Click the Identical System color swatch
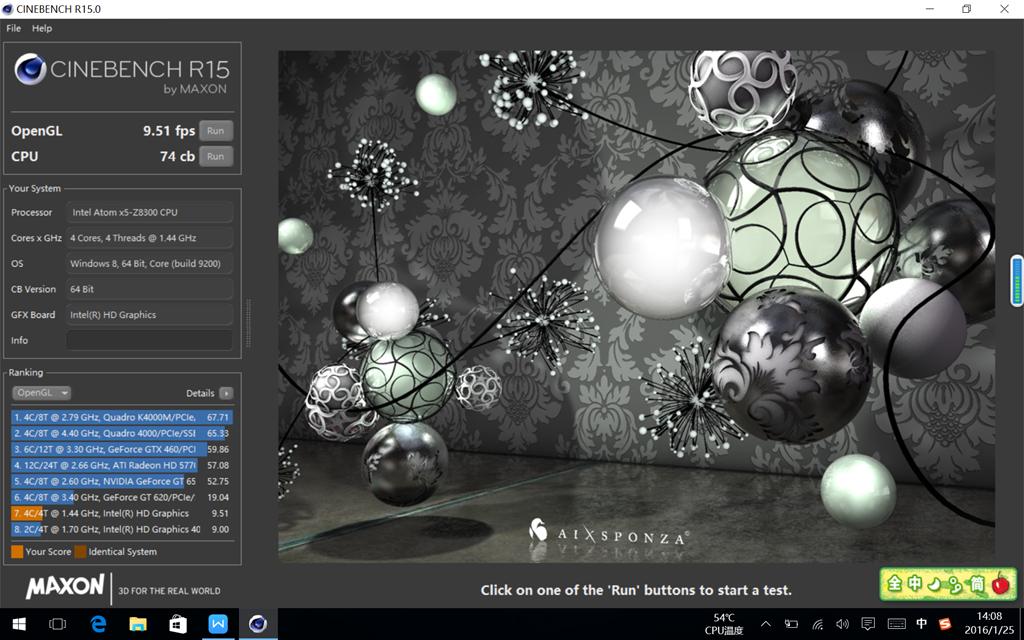The height and width of the screenshot is (640, 1024). point(80,552)
